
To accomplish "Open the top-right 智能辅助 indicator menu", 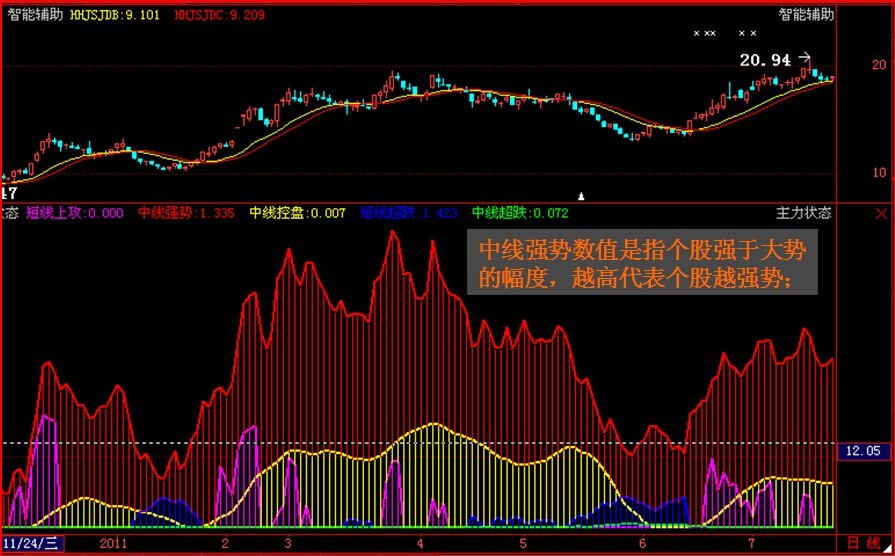I will 806,15.
